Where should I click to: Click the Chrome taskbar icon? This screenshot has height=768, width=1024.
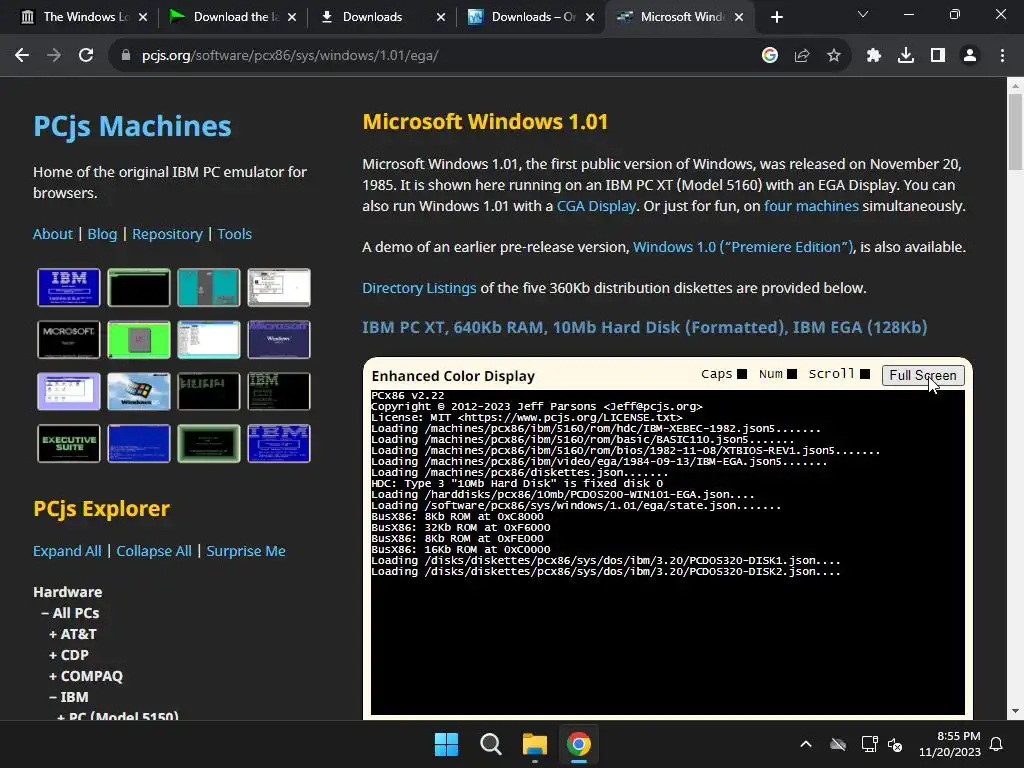pos(579,744)
